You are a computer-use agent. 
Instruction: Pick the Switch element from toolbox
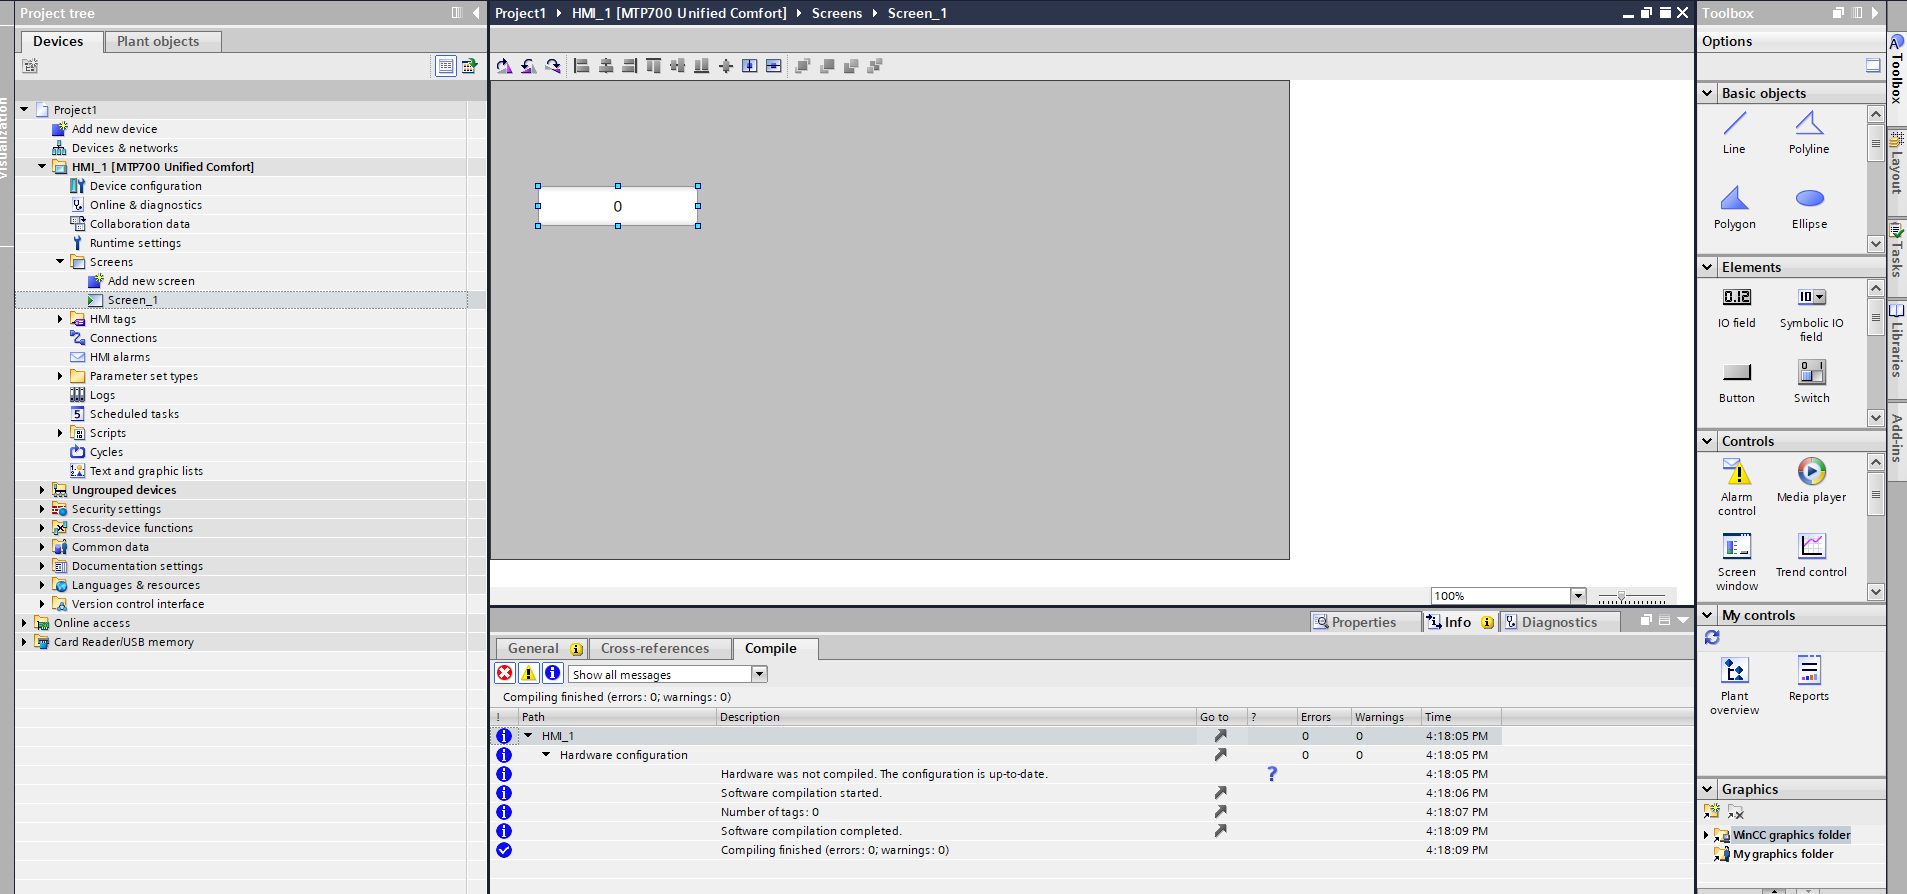[x=1811, y=383]
